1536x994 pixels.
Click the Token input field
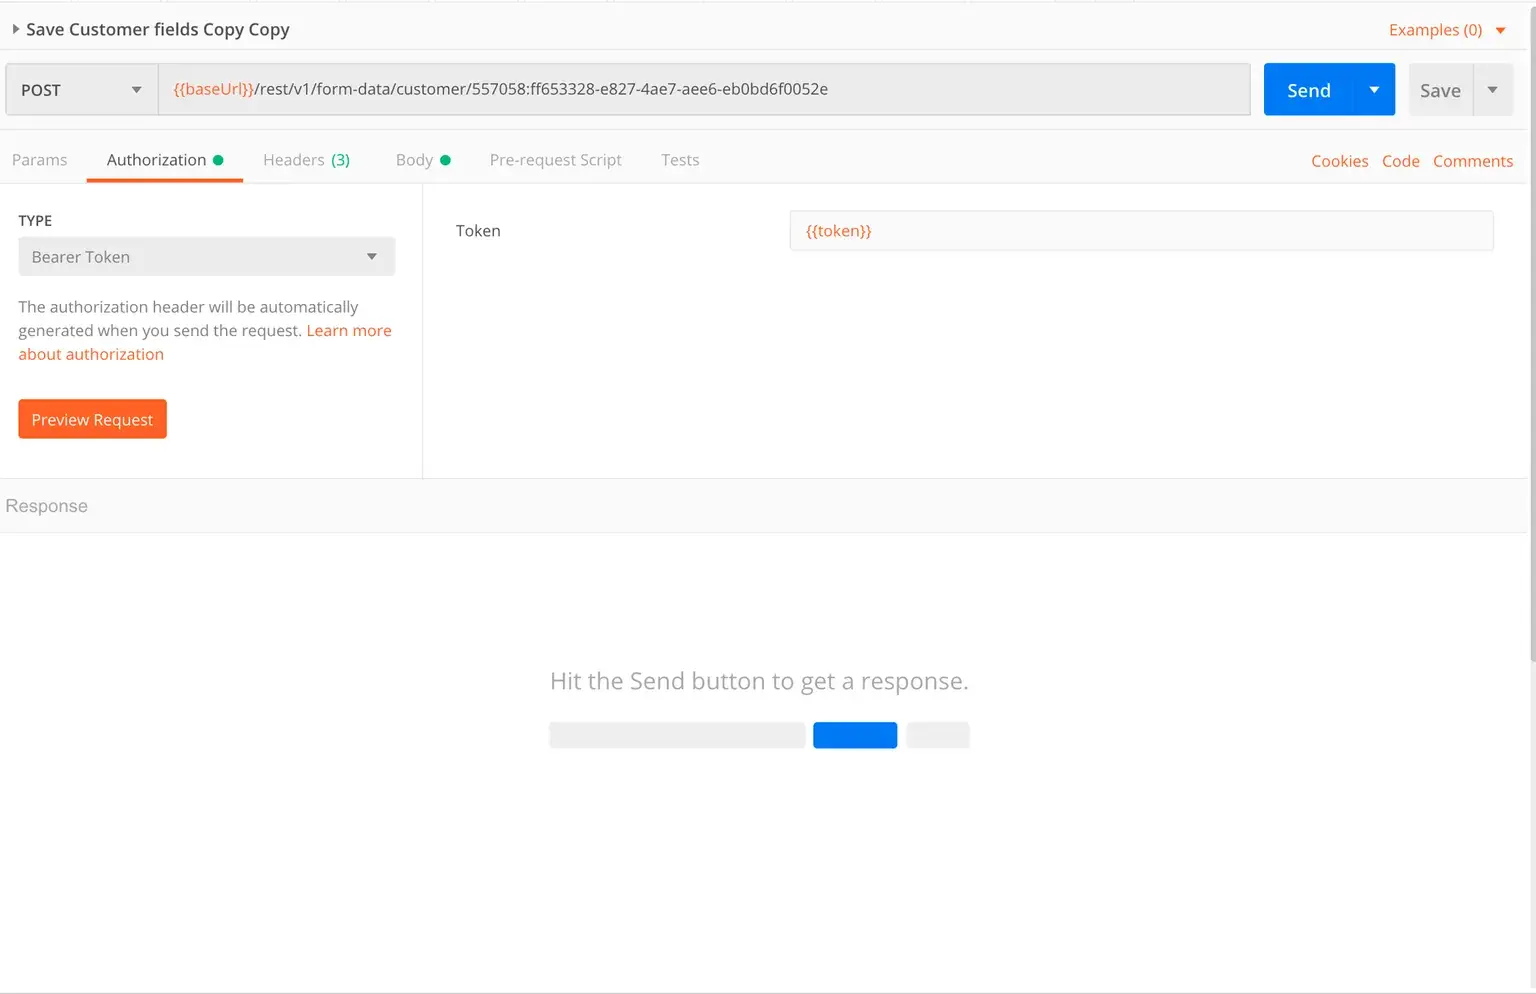pyautogui.click(x=1140, y=231)
